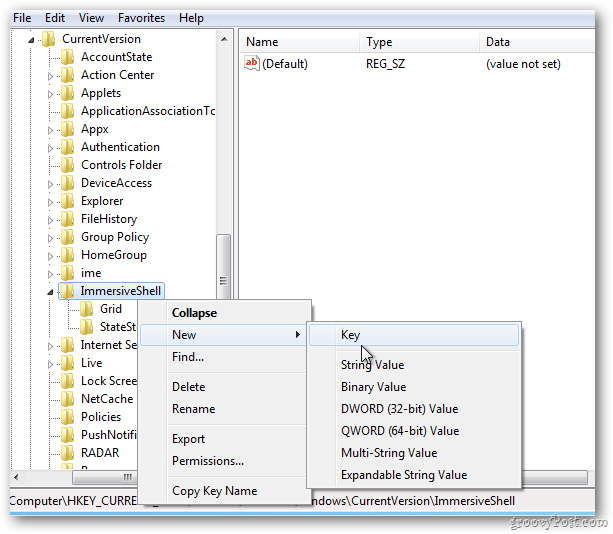Expand the HomeGroup node arrow
The height and width of the screenshot is (534, 613).
[x=50, y=256]
